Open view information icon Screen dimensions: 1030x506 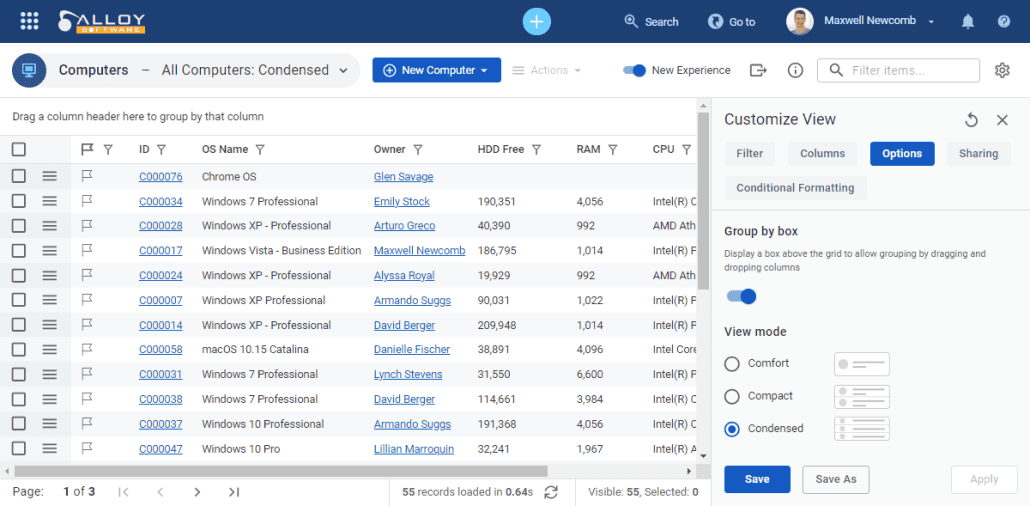click(x=796, y=70)
